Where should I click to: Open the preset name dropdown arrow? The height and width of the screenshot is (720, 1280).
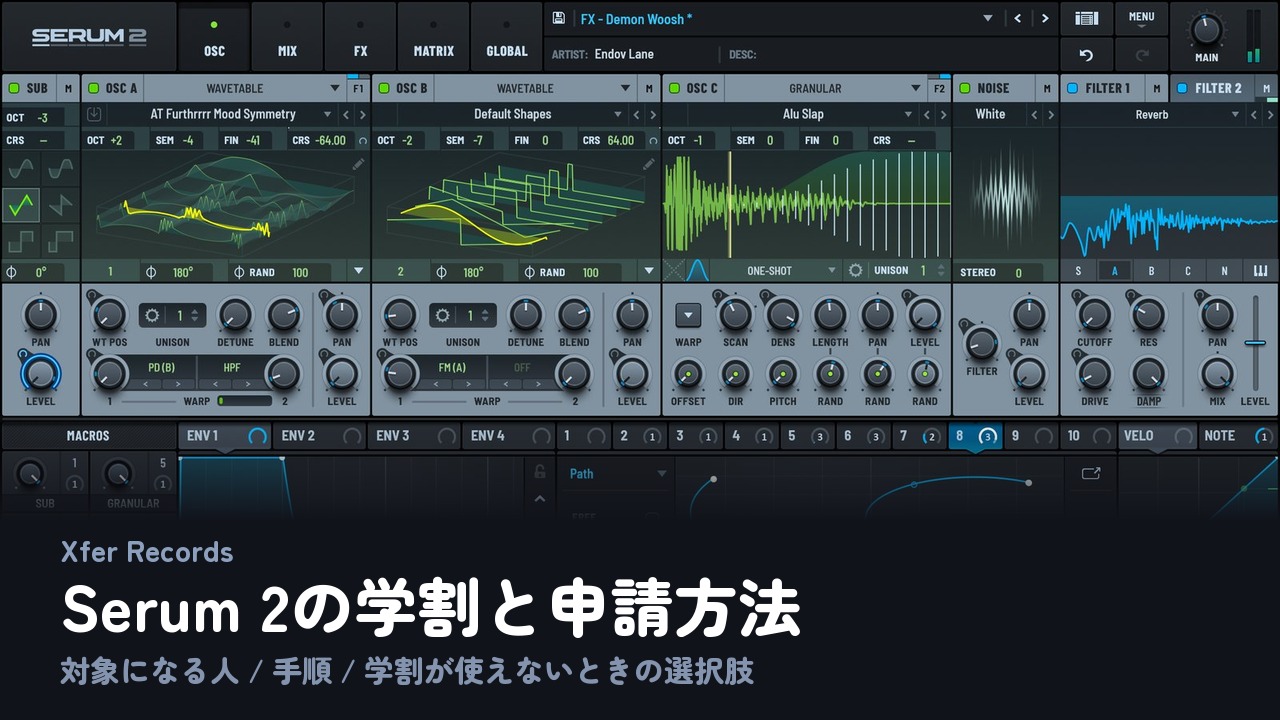(x=988, y=18)
